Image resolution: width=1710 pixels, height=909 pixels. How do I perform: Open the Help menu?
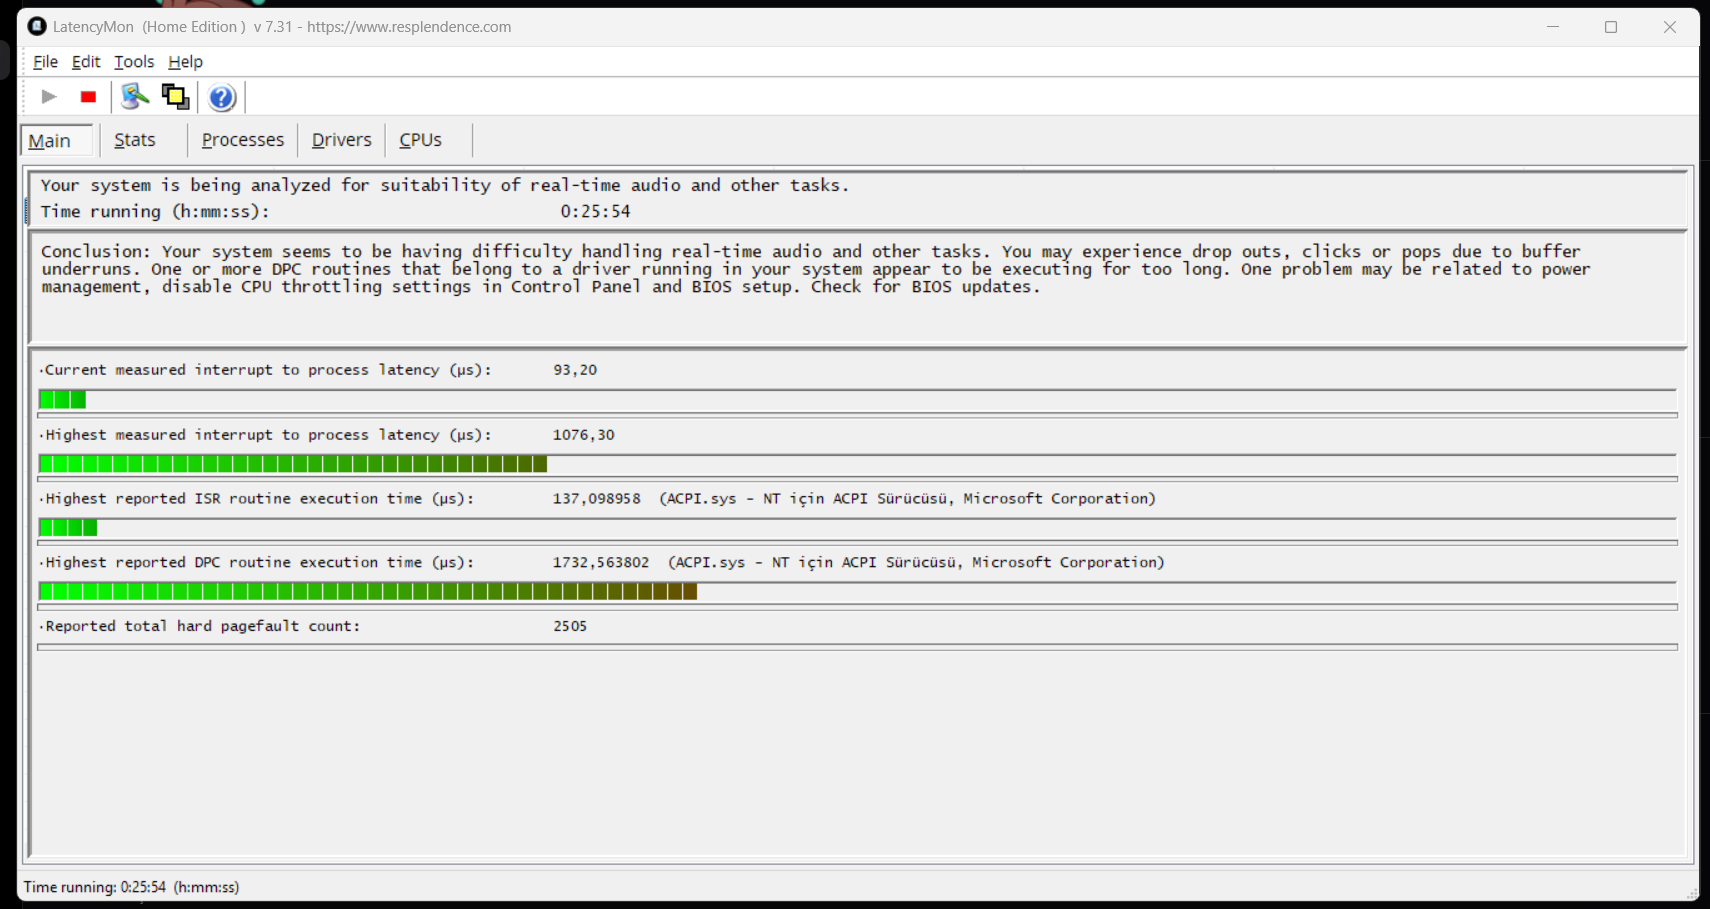coord(185,62)
